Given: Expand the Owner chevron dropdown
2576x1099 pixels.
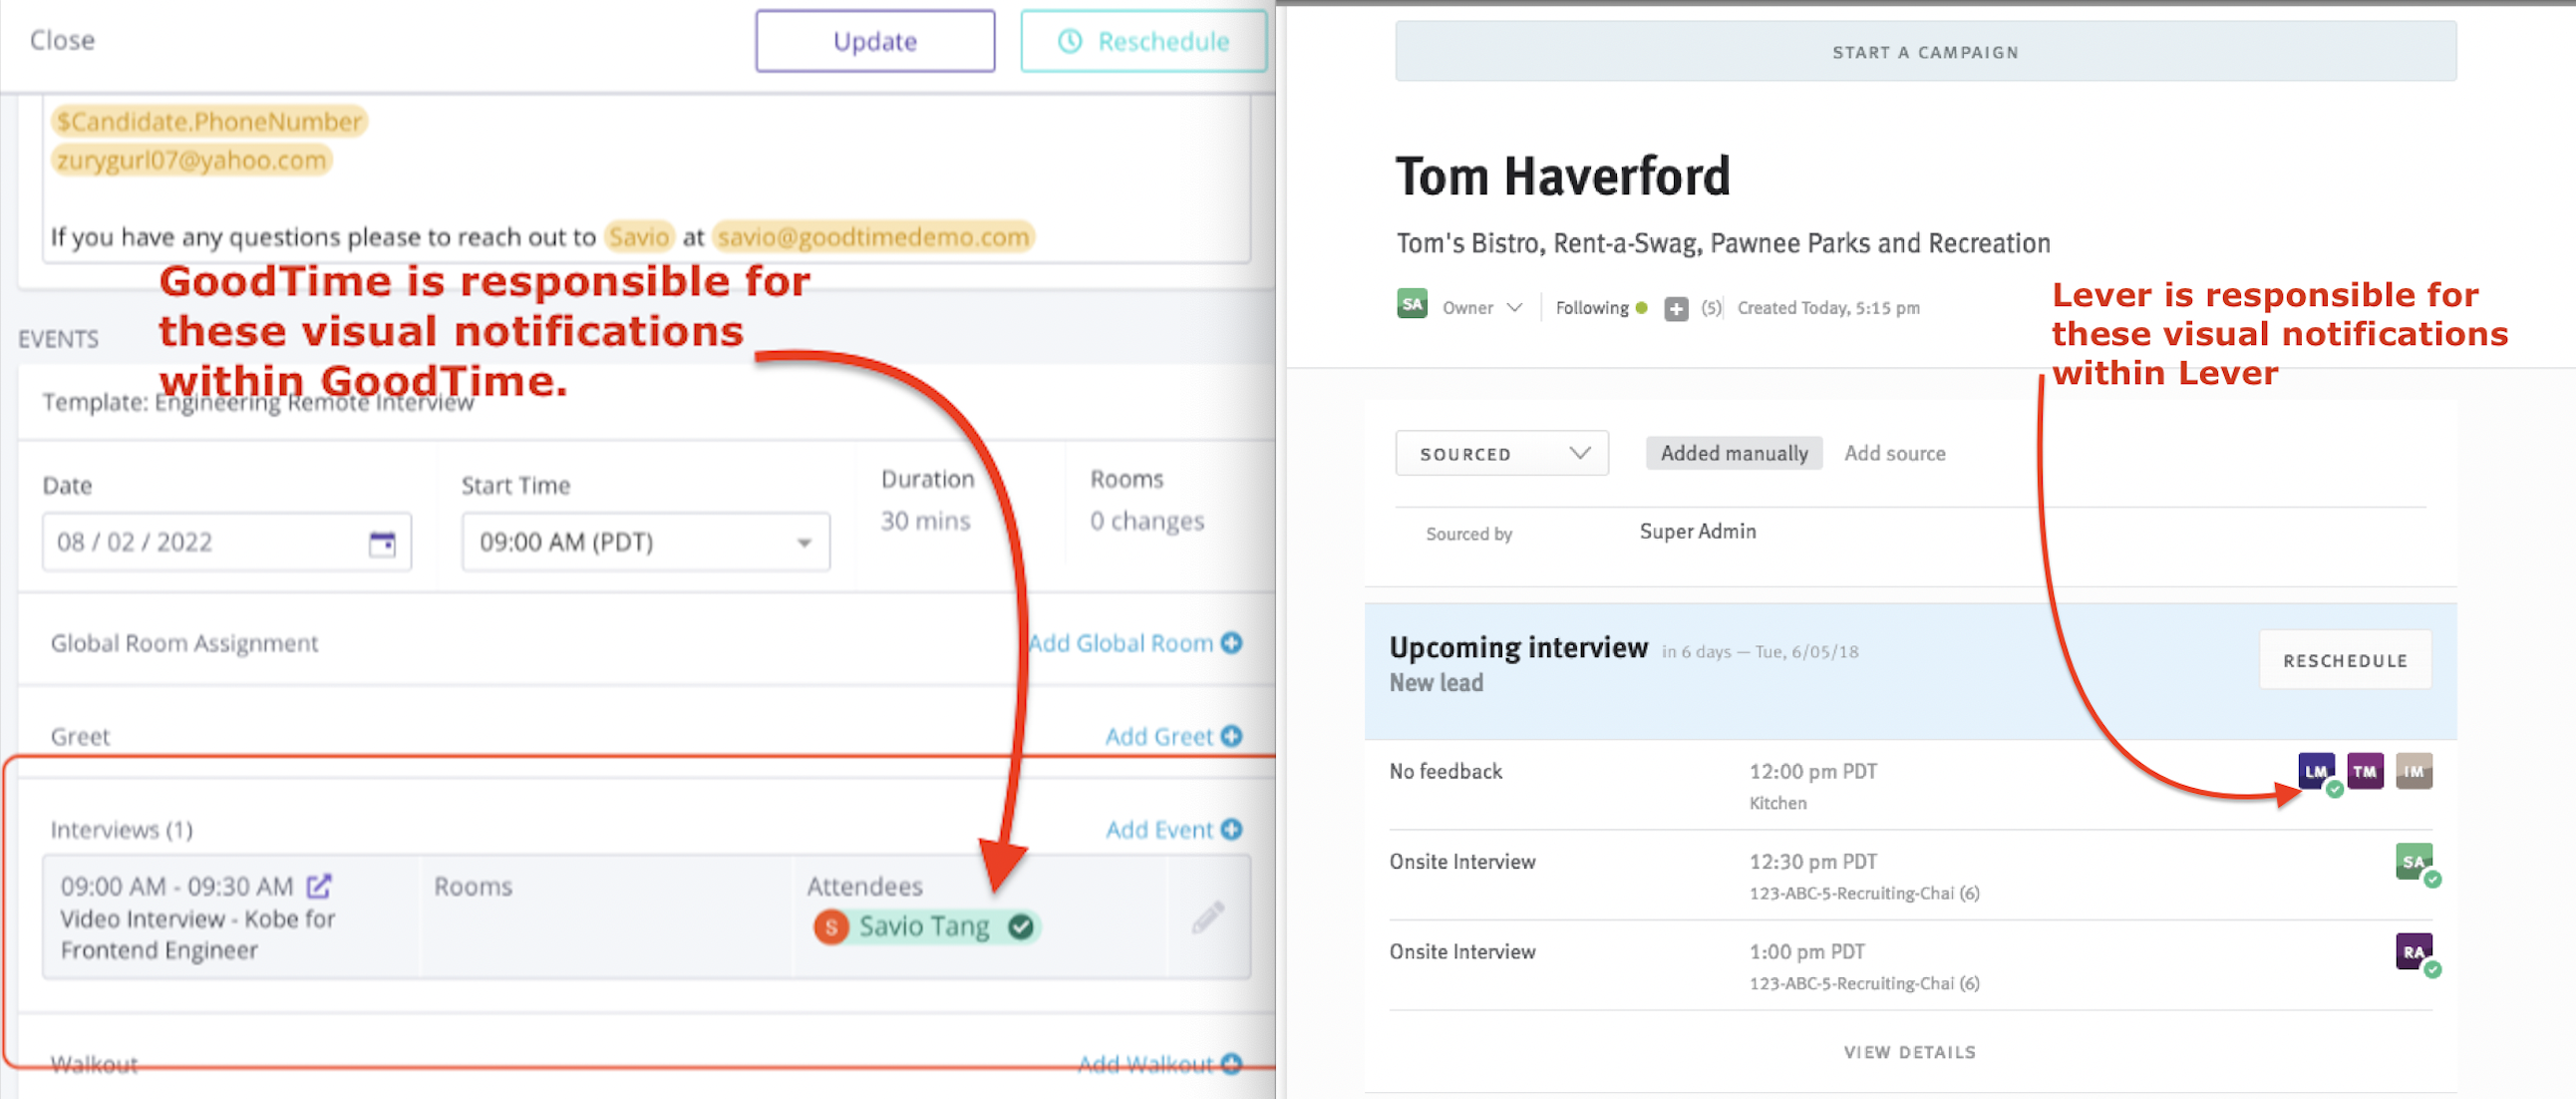Looking at the screenshot, I should [x=1514, y=308].
